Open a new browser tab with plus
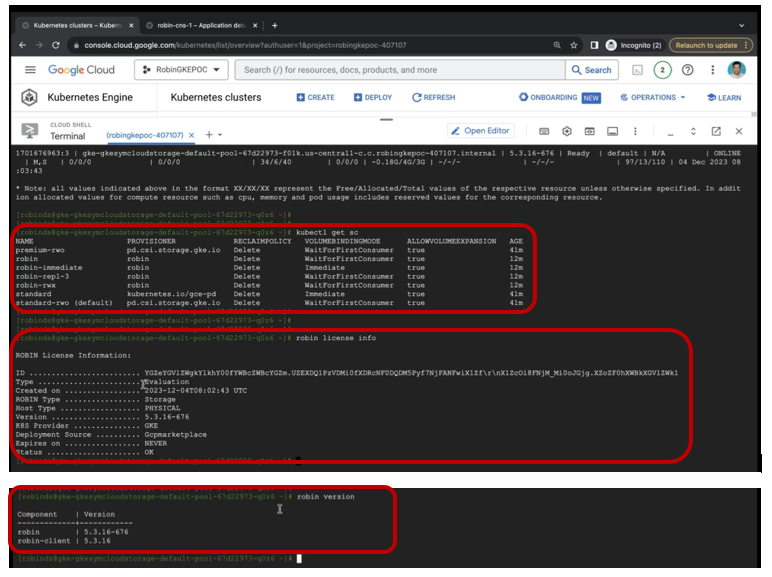 pyautogui.click(x=275, y=25)
